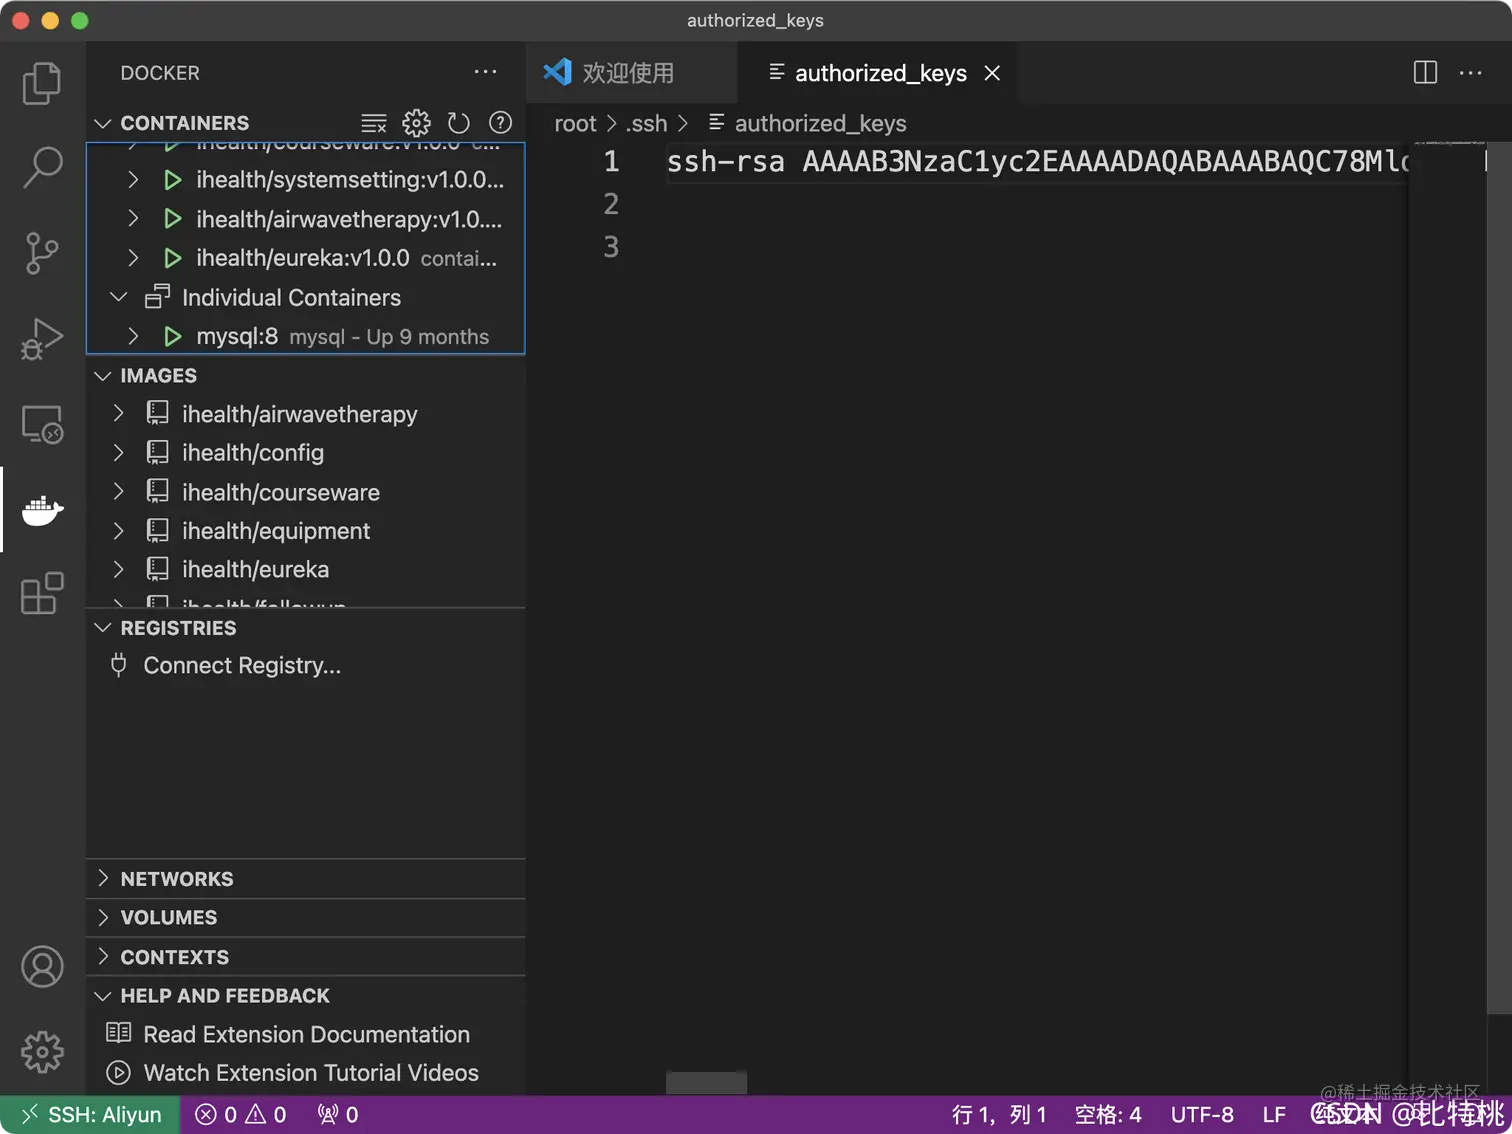1512x1134 pixels.
Task: Click the book icon for extension documentation
Action: click(x=119, y=1033)
